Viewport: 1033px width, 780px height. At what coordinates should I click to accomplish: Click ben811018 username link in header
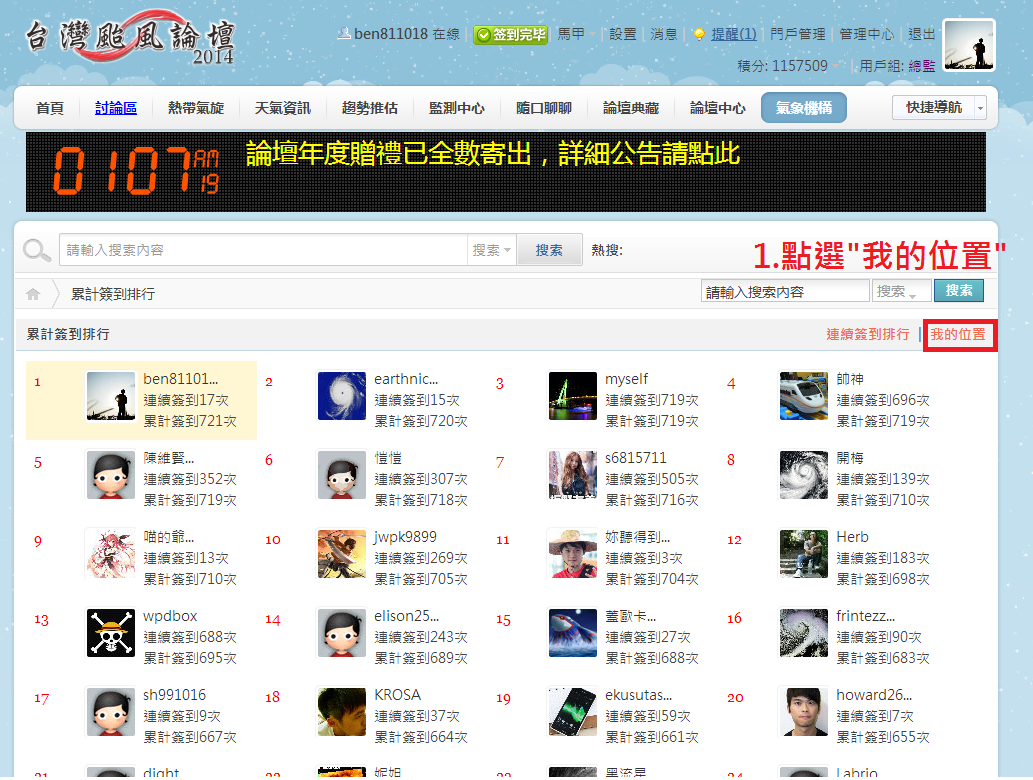click(391, 34)
